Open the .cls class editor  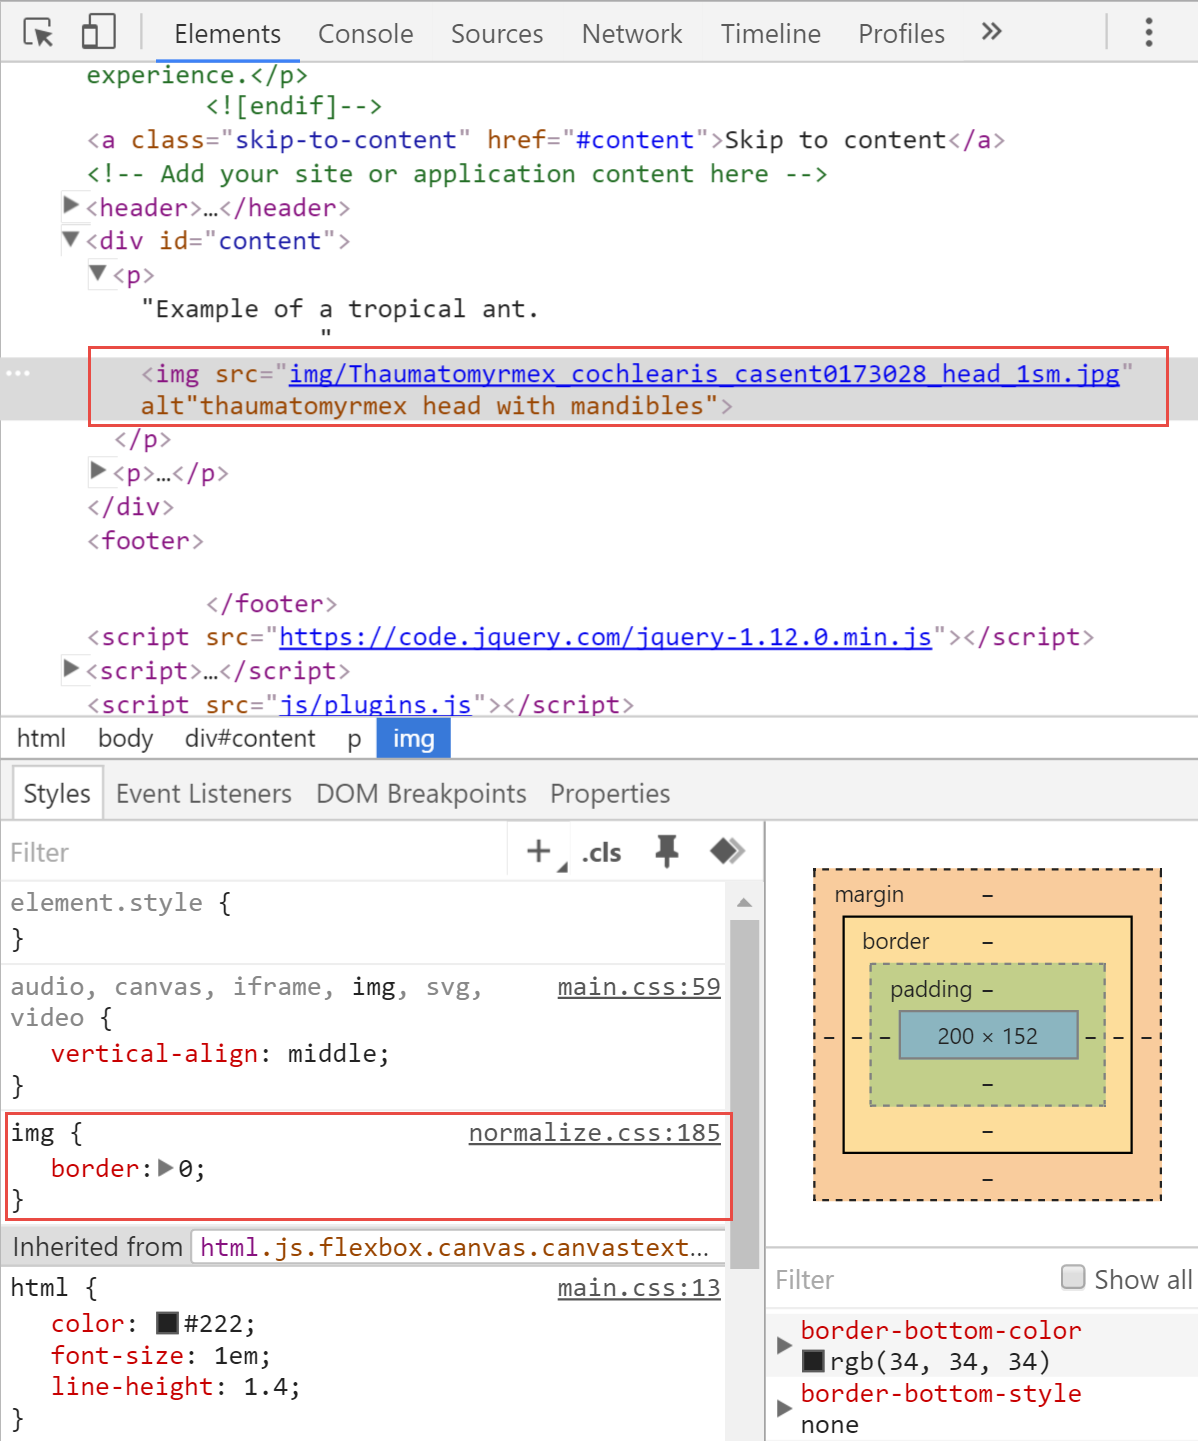603,853
